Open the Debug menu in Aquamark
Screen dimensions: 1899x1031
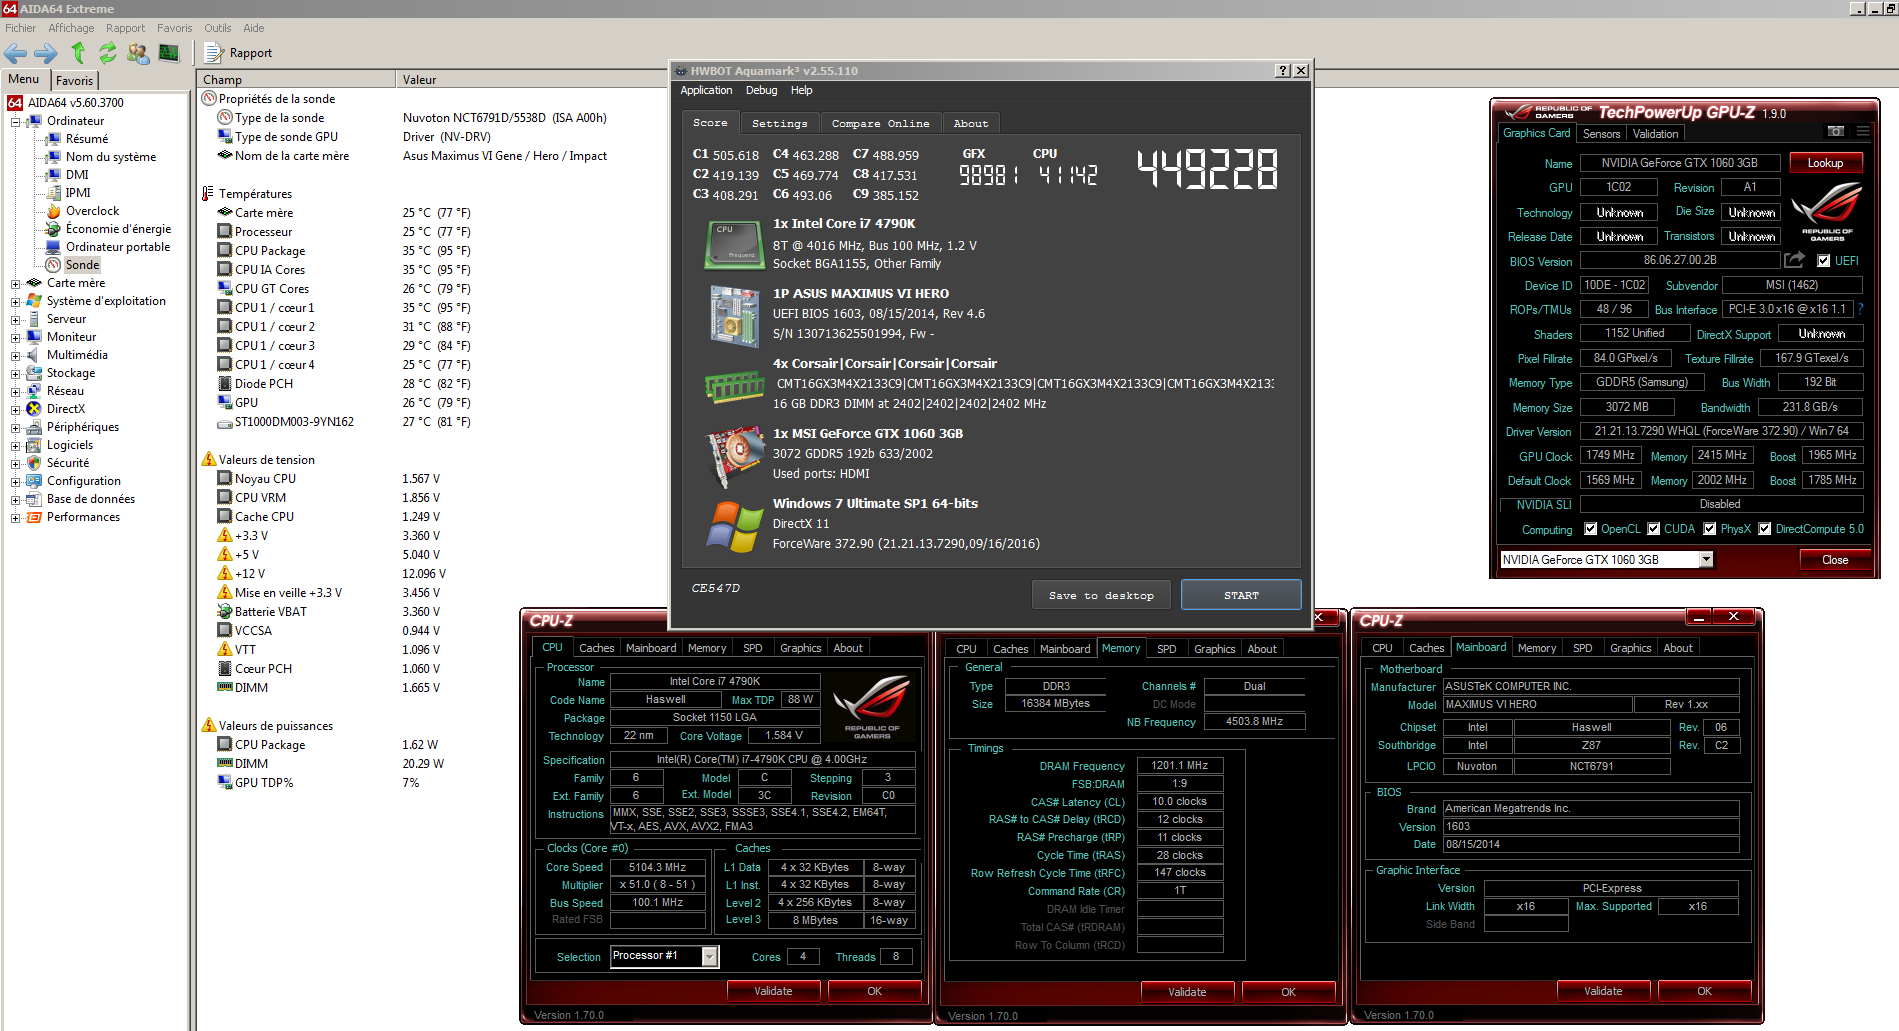pos(761,90)
